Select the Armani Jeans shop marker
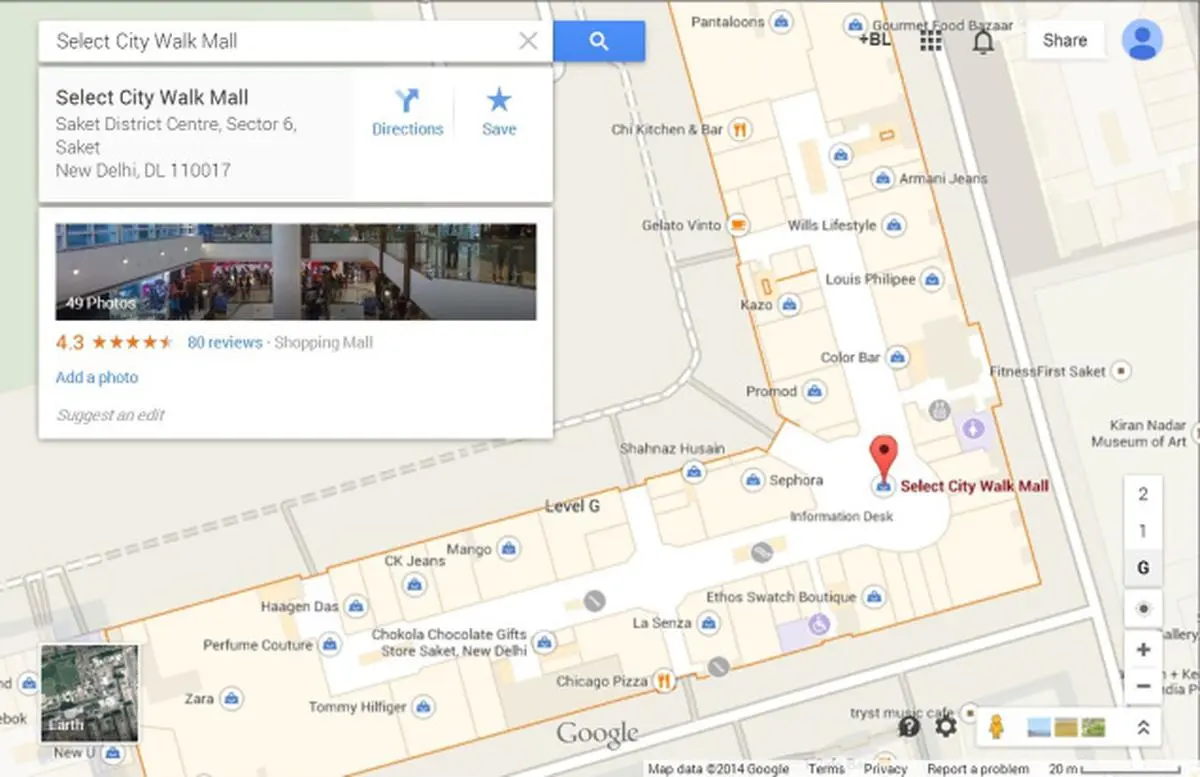Viewport: 1200px width, 777px height. tap(882, 179)
